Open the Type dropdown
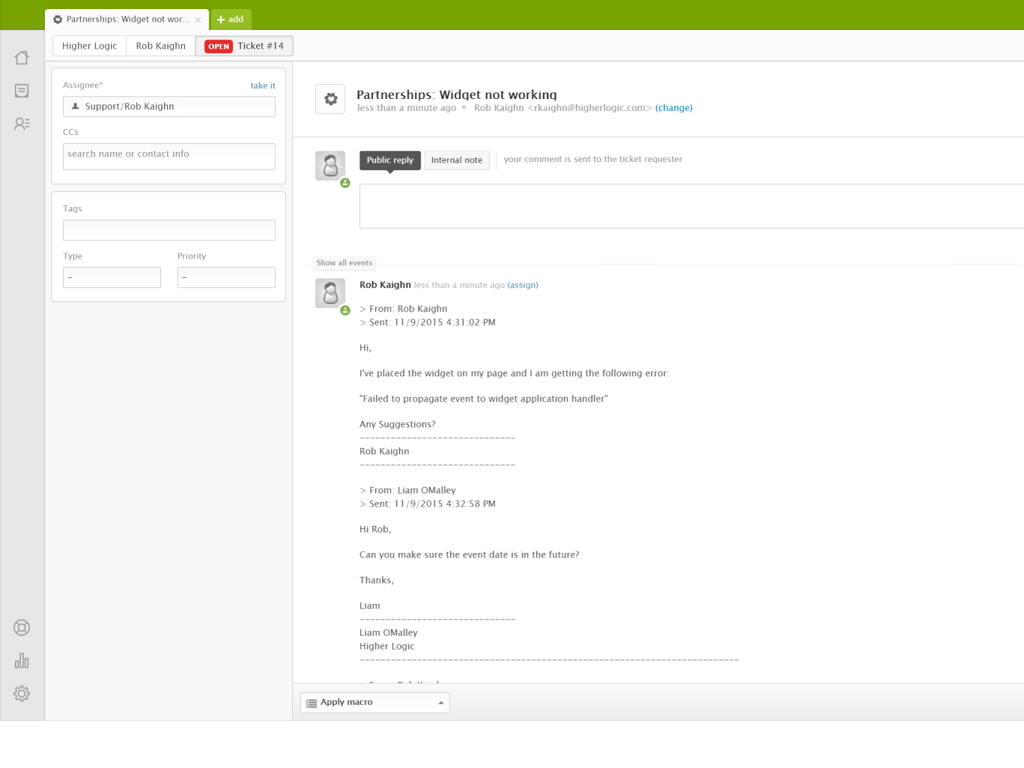Screen dimensions: 1024x768 pyautogui.click(x=111, y=277)
